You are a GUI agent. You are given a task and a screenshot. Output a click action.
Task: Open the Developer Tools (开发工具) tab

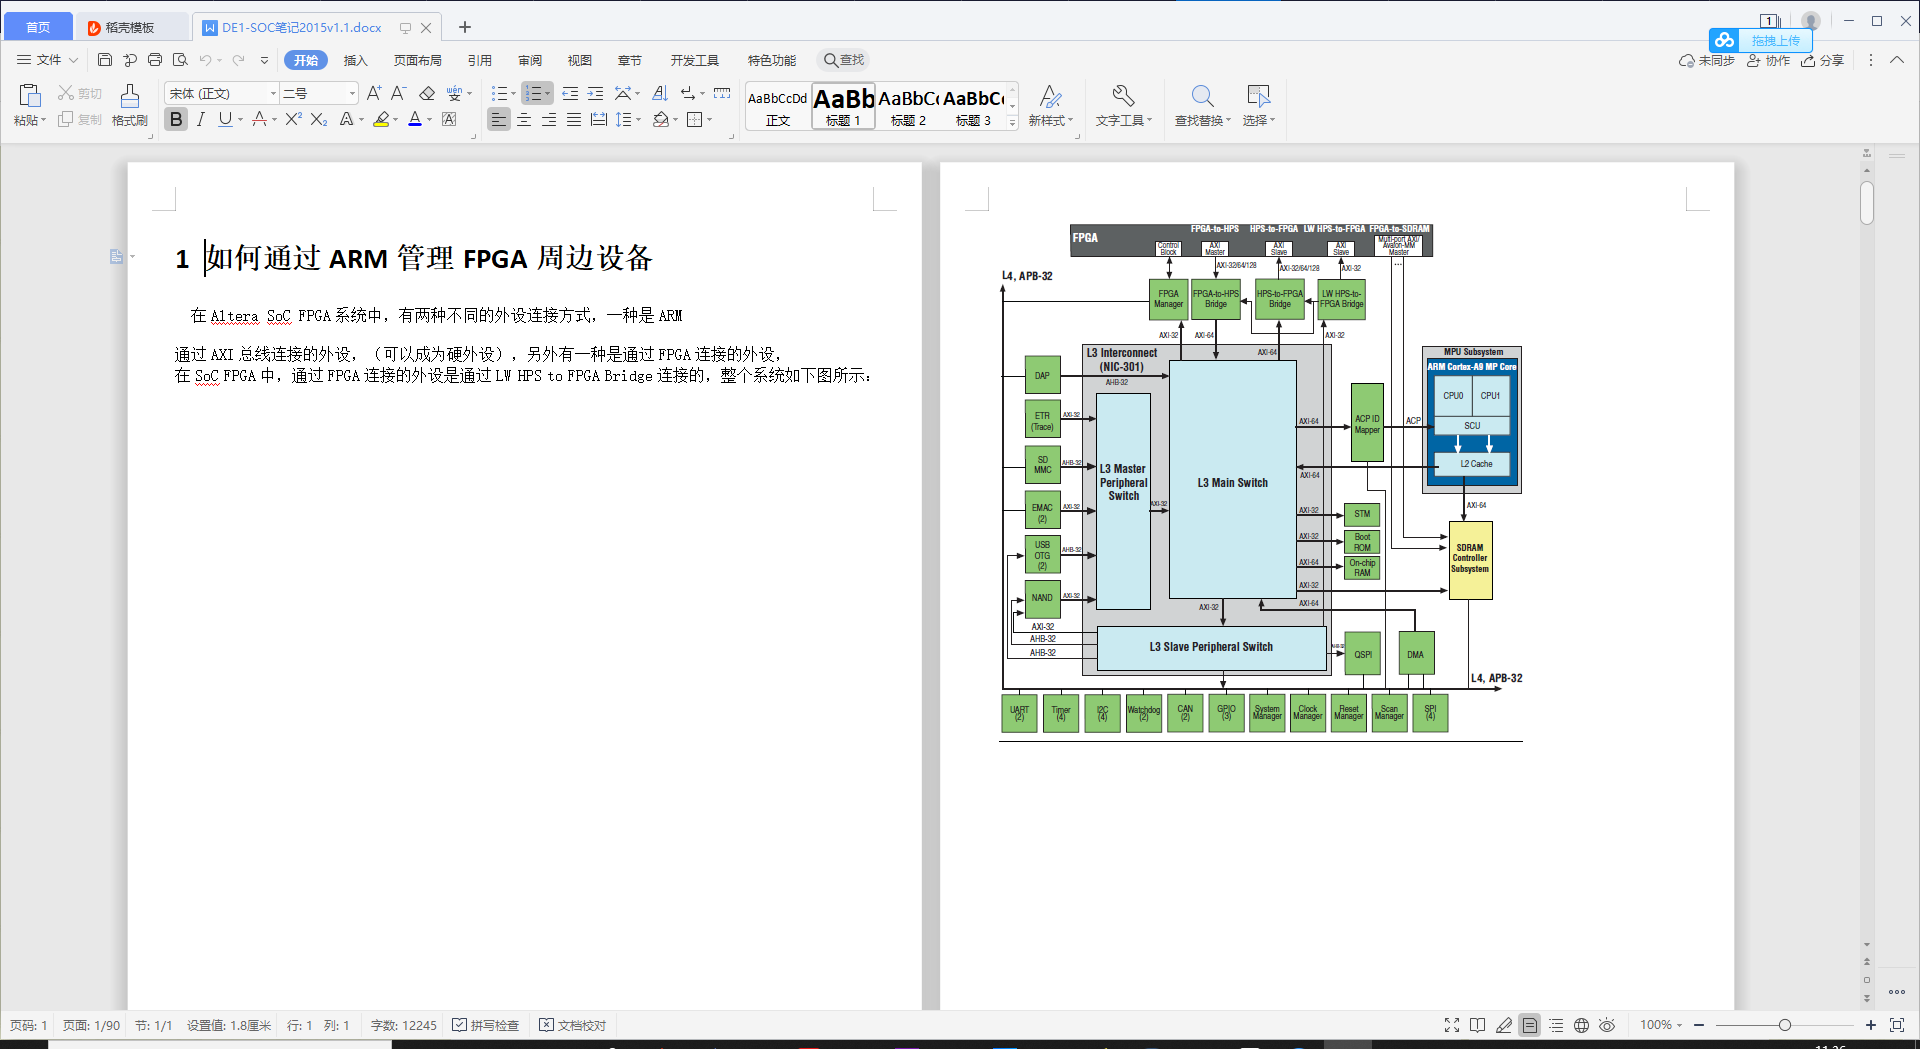coord(695,60)
